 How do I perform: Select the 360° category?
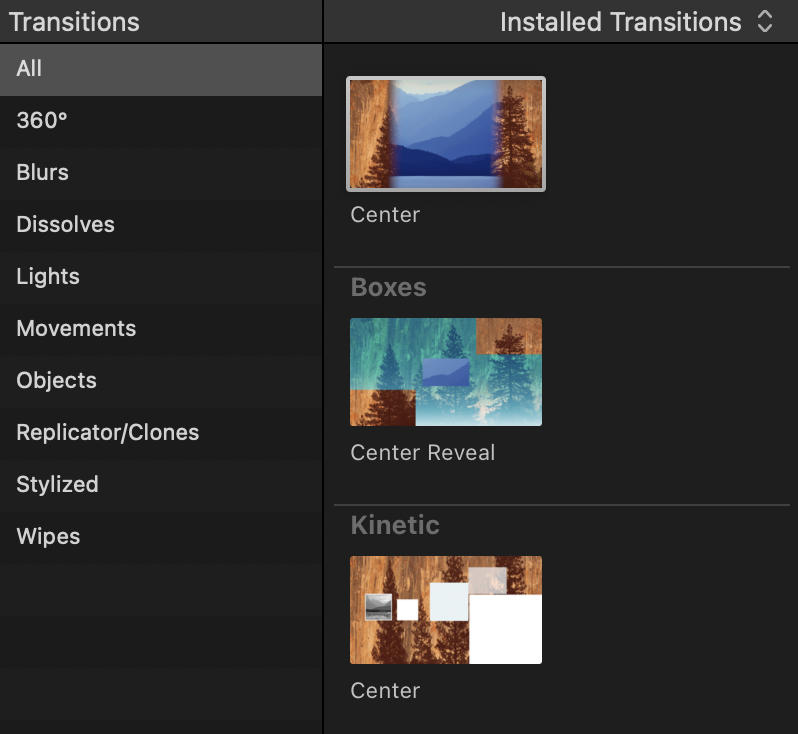point(161,122)
